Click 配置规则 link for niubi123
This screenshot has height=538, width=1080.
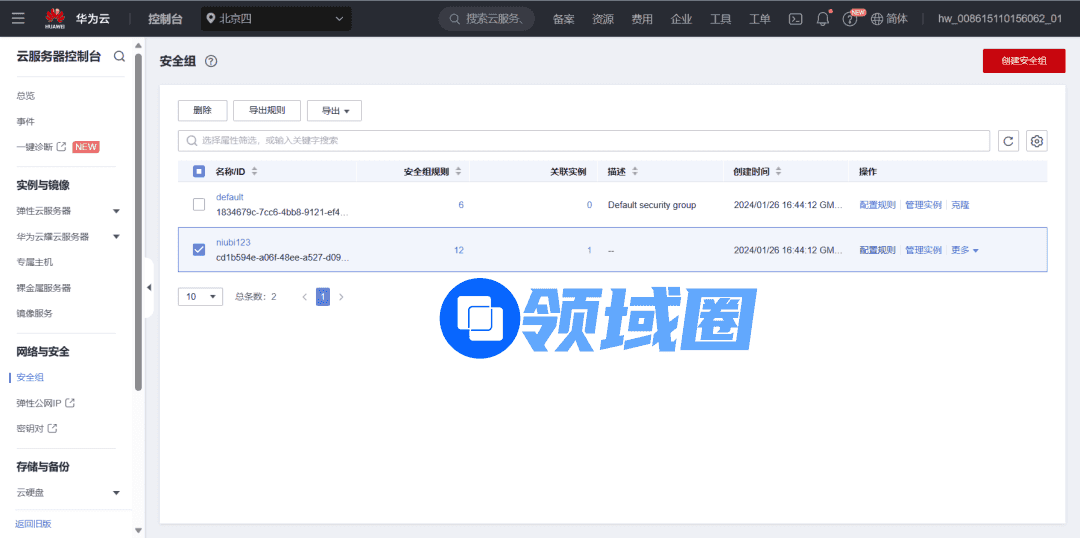point(877,250)
